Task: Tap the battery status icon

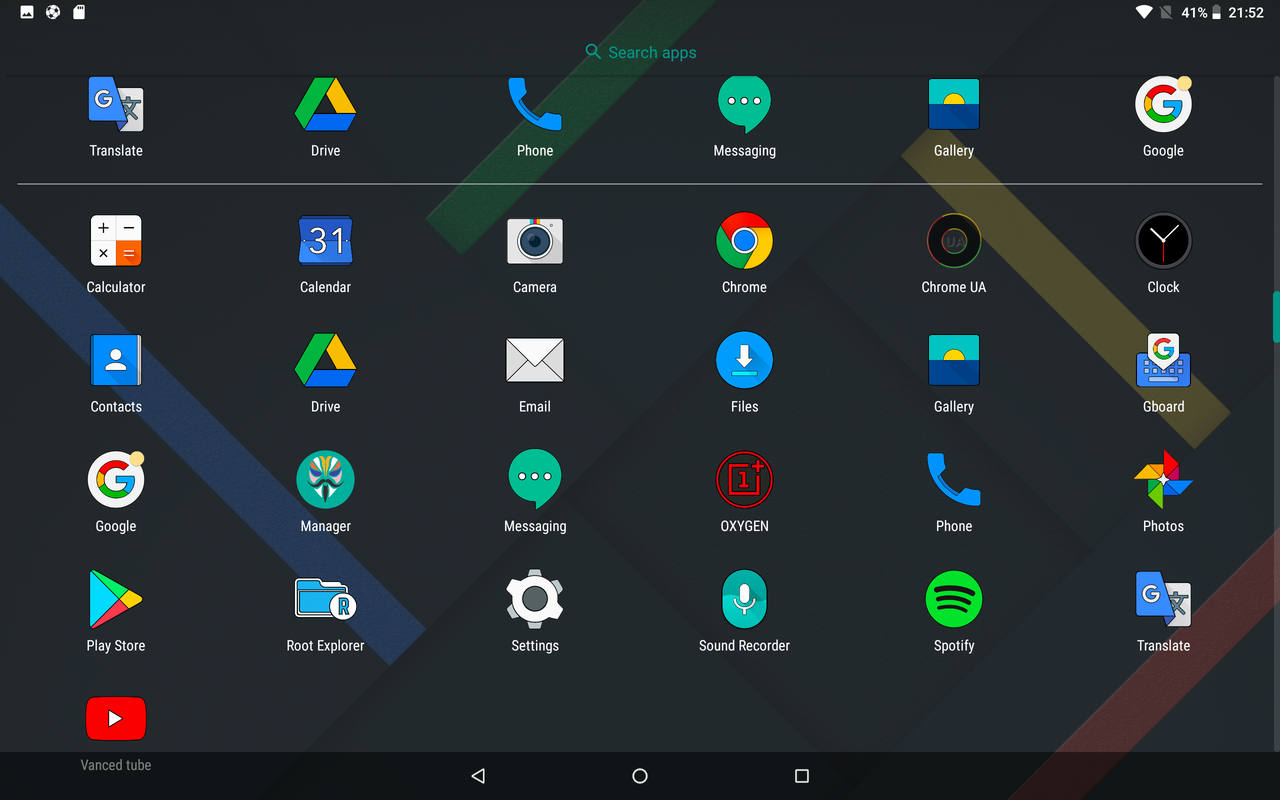Action: (1216, 13)
